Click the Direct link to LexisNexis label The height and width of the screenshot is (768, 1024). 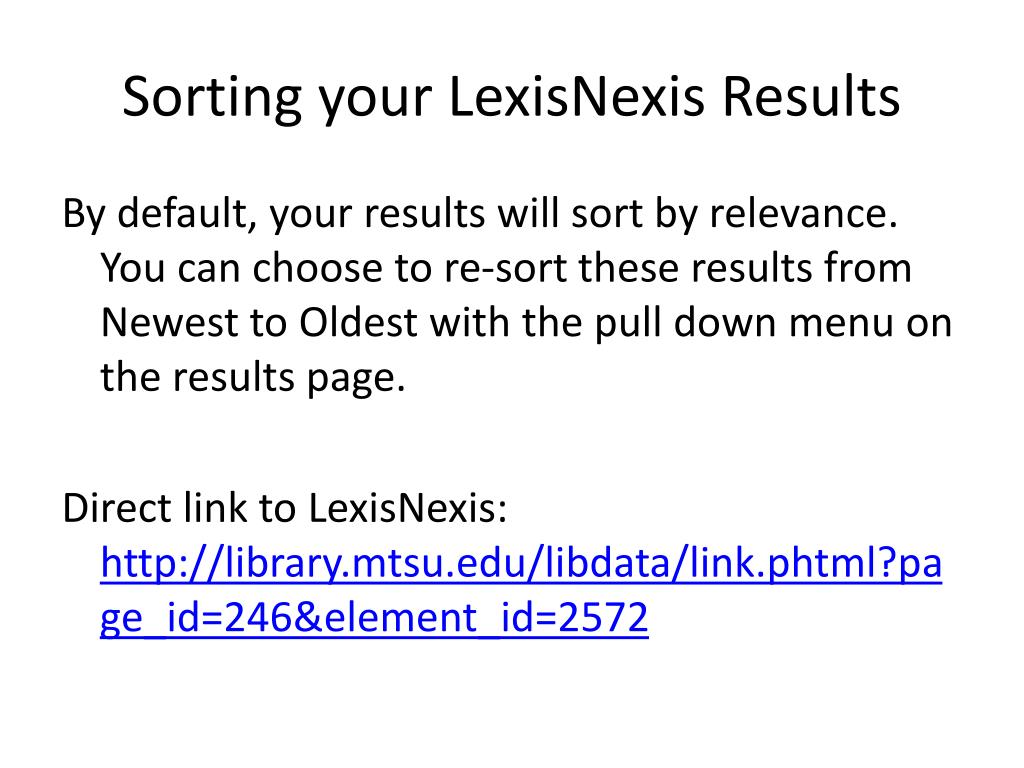[285, 507]
